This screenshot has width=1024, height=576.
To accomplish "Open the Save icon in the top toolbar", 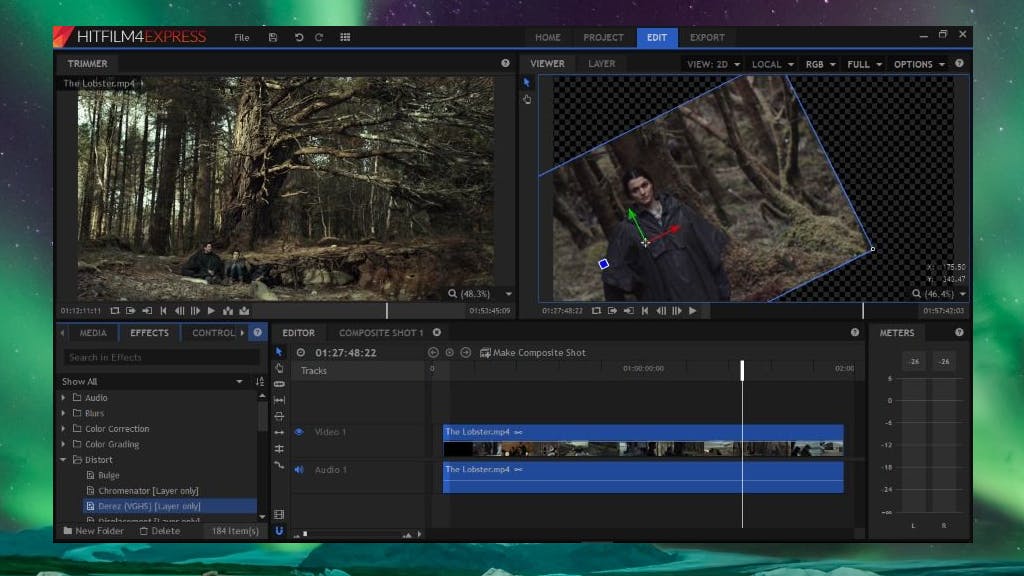I will [272, 37].
